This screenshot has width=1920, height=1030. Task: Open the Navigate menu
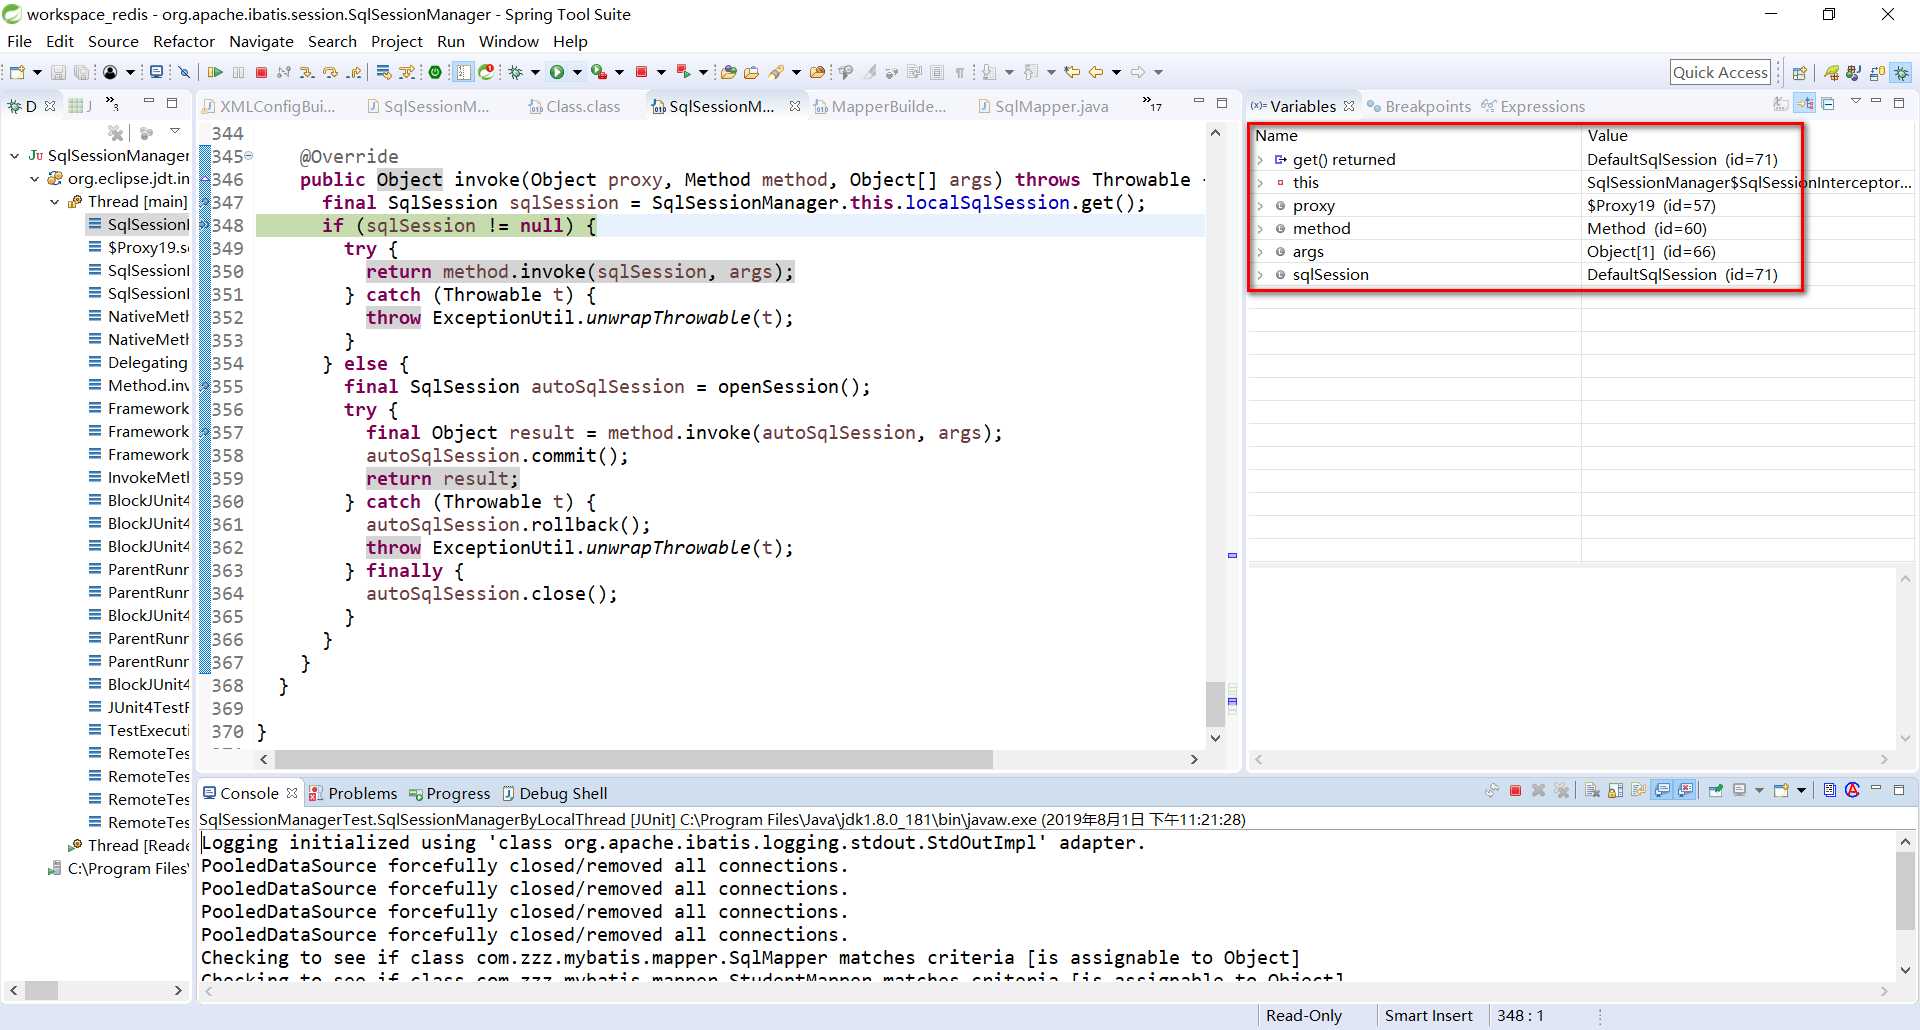click(x=261, y=42)
